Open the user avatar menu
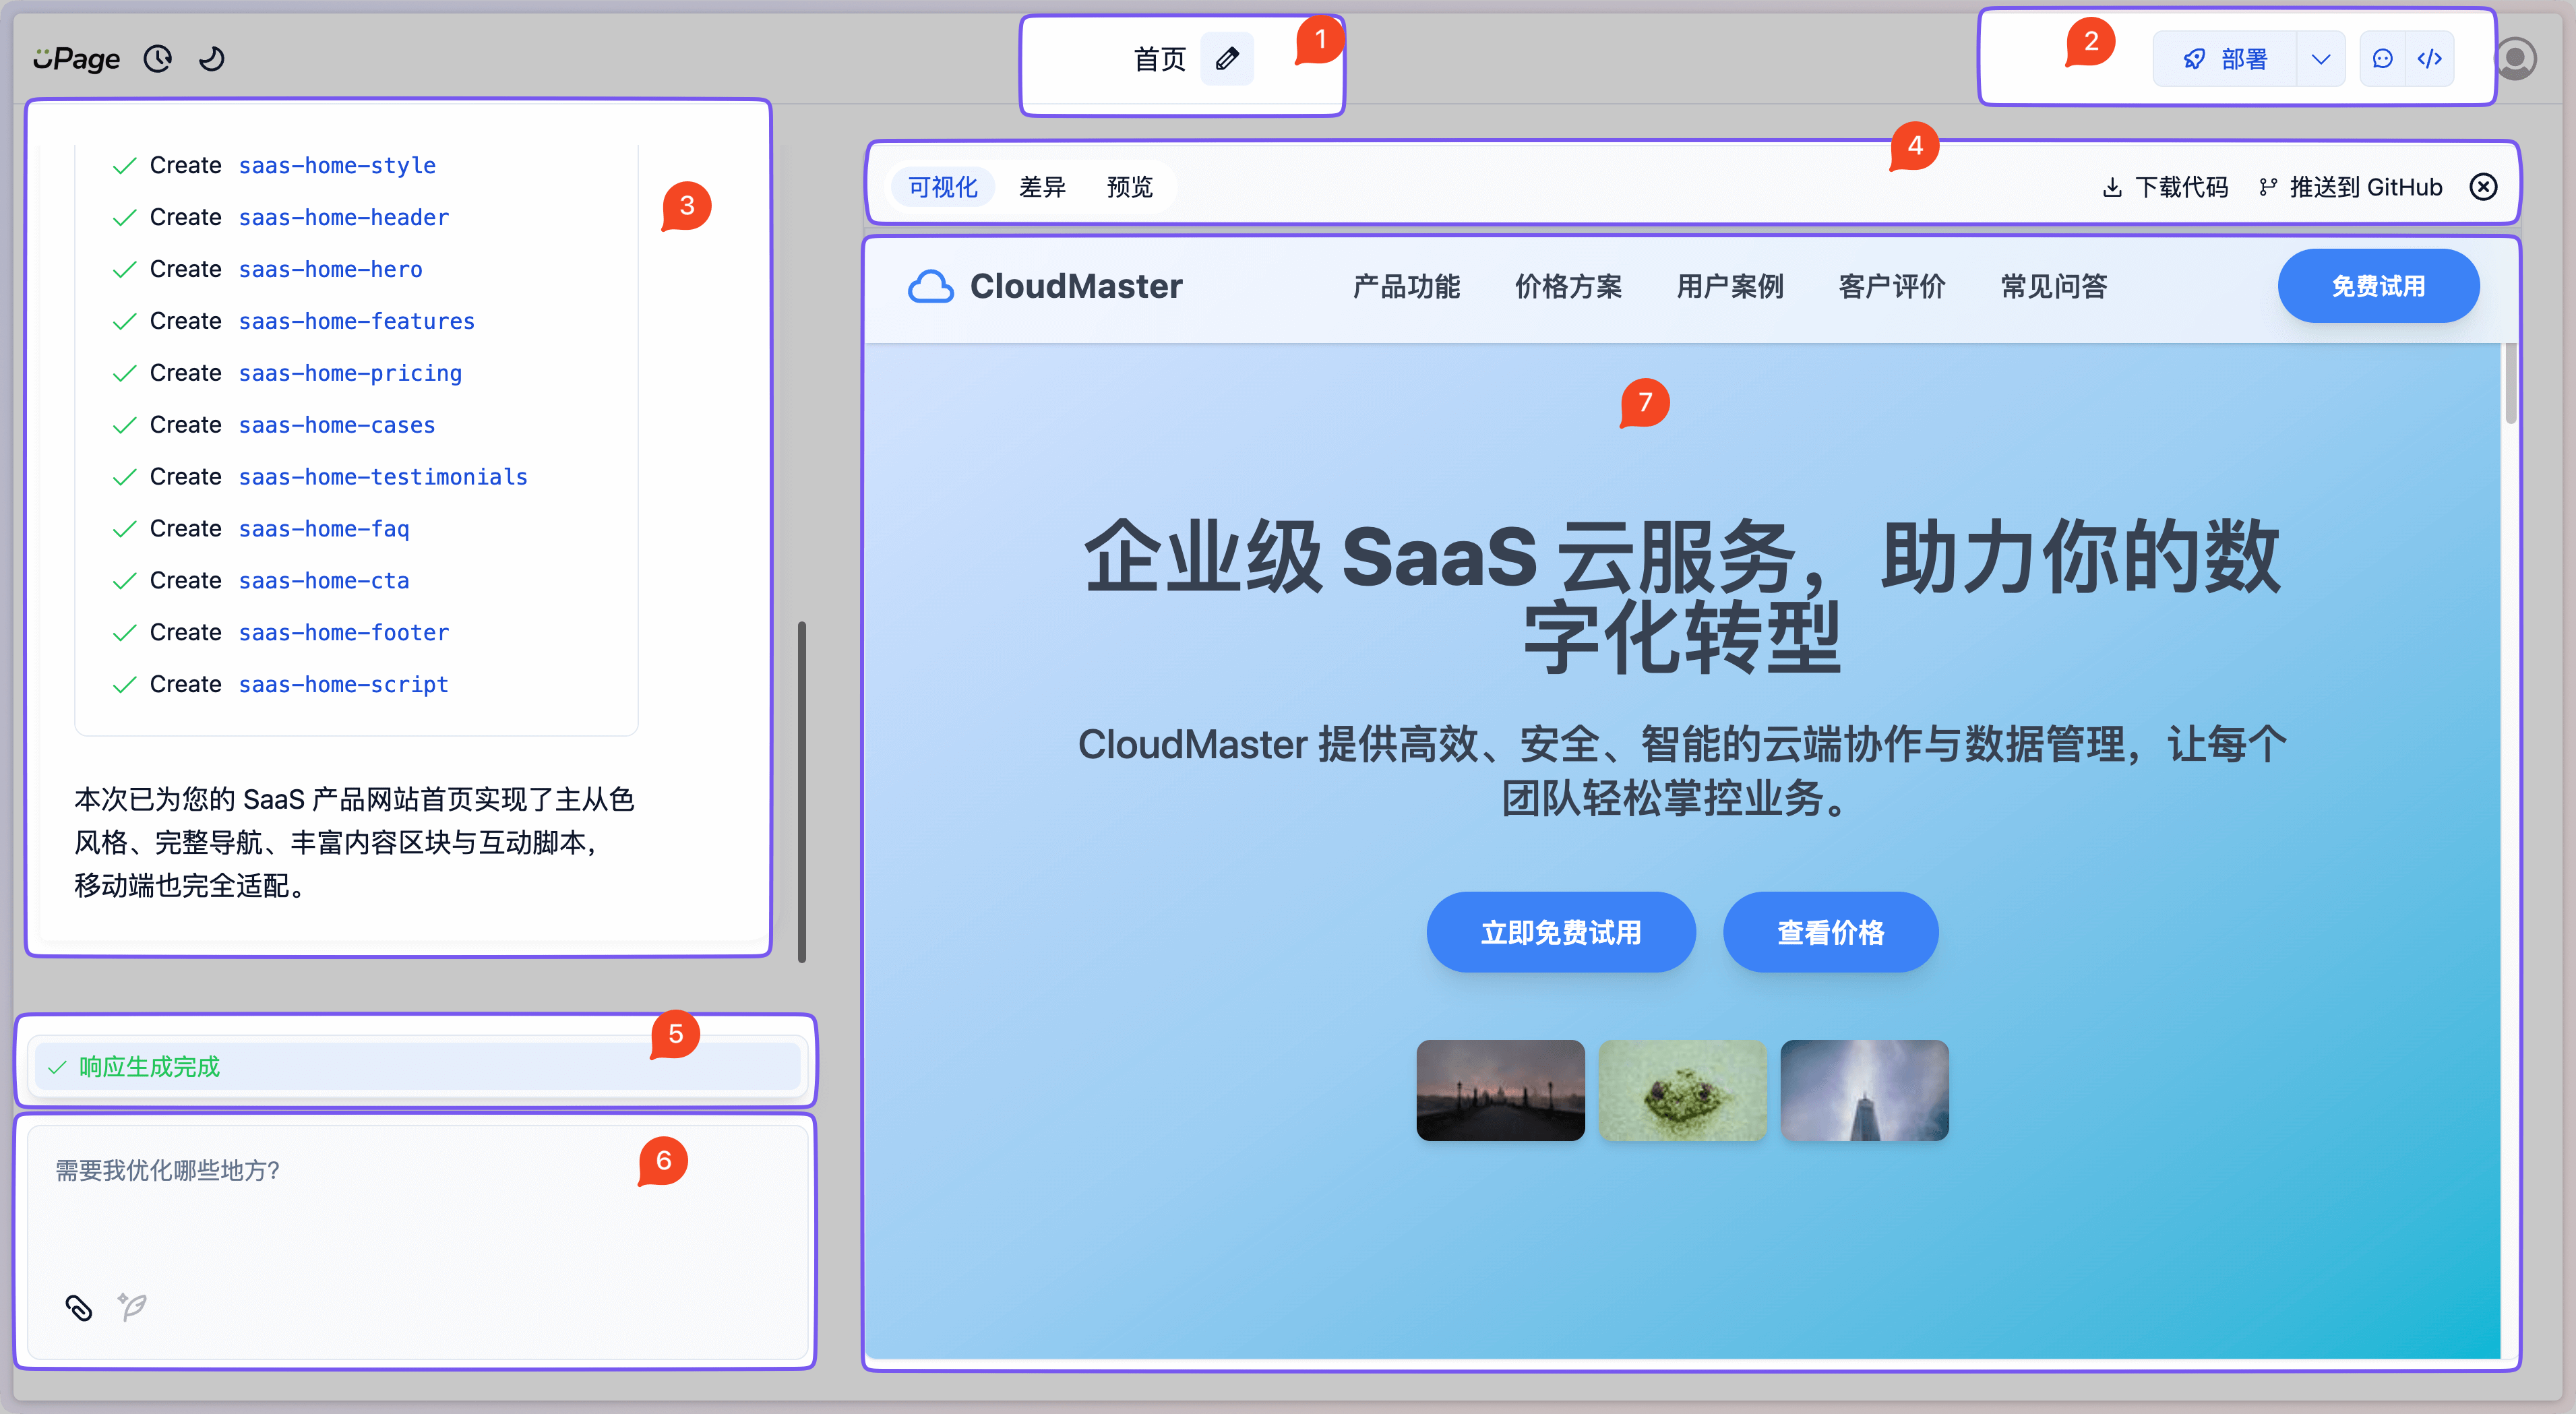Image resolution: width=2576 pixels, height=1414 pixels. point(2516,59)
